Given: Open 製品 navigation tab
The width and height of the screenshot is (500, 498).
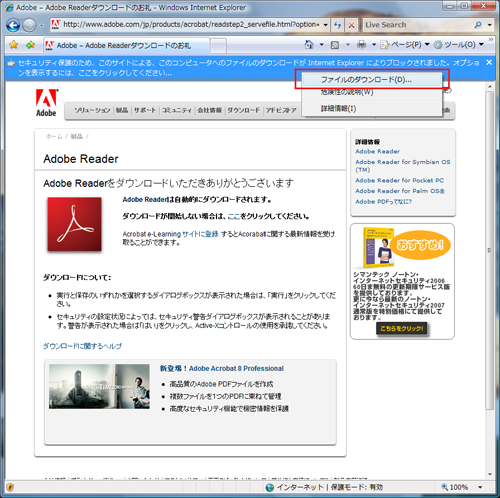Looking at the screenshot, I should (122, 110).
